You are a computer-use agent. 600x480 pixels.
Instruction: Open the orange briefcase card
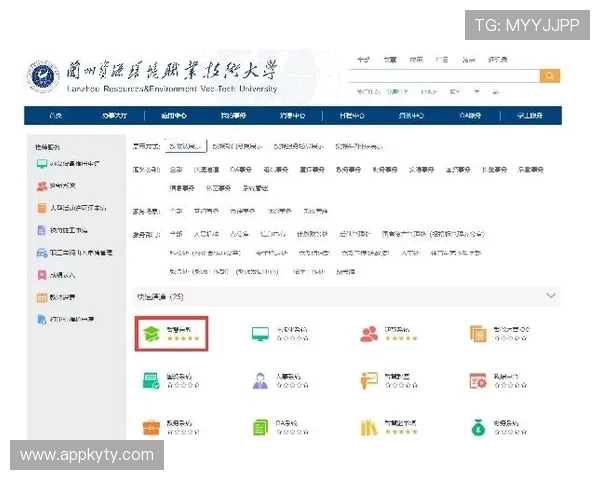pyautogui.click(x=171, y=428)
